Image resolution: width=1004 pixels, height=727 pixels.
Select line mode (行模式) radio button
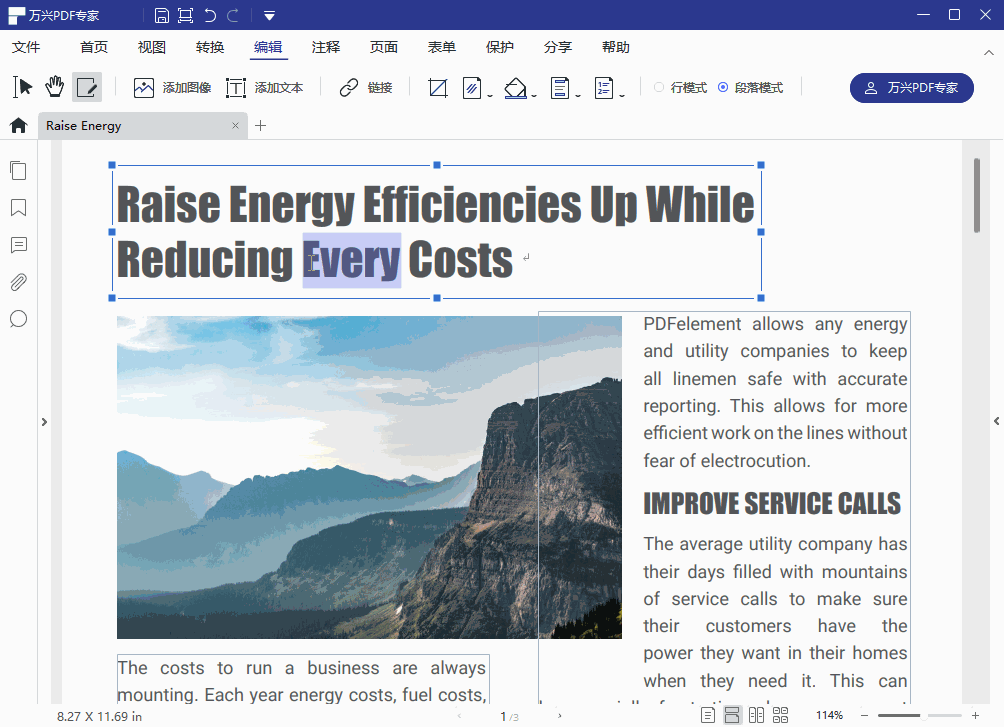pos(659,88)
